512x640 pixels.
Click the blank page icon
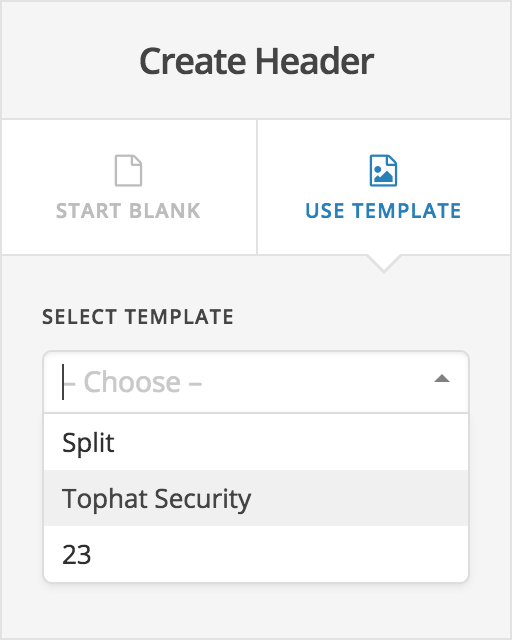128,171
